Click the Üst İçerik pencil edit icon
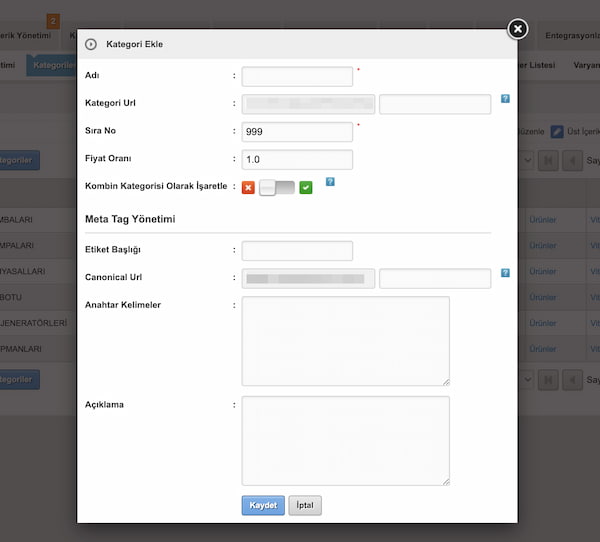The width and height of the screenshot is (600, 542). [557, 131]
